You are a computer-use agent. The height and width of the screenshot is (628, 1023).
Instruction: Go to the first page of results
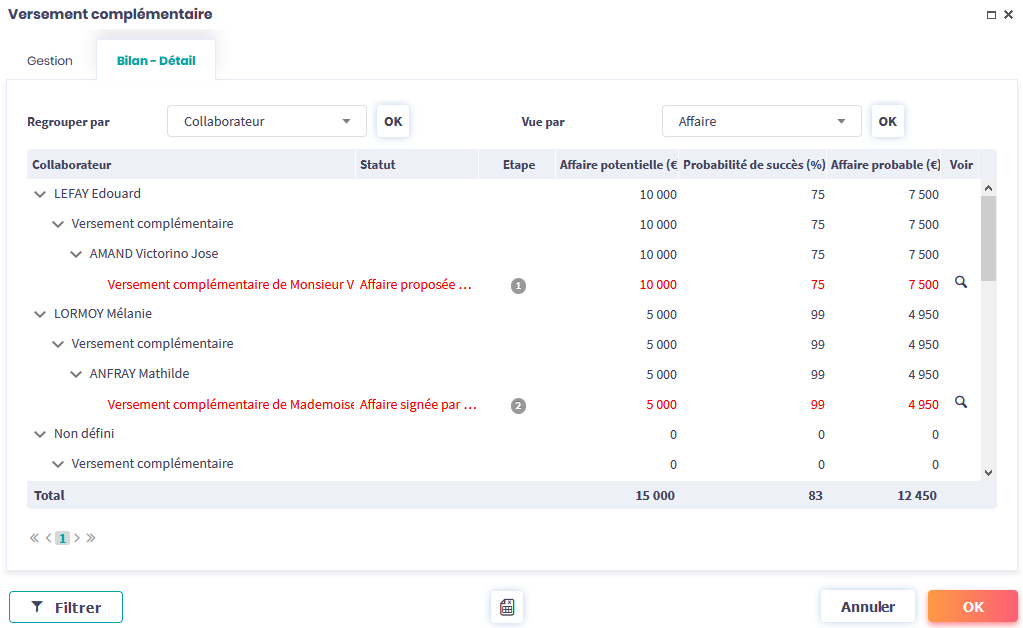click(x=35, y=538)
